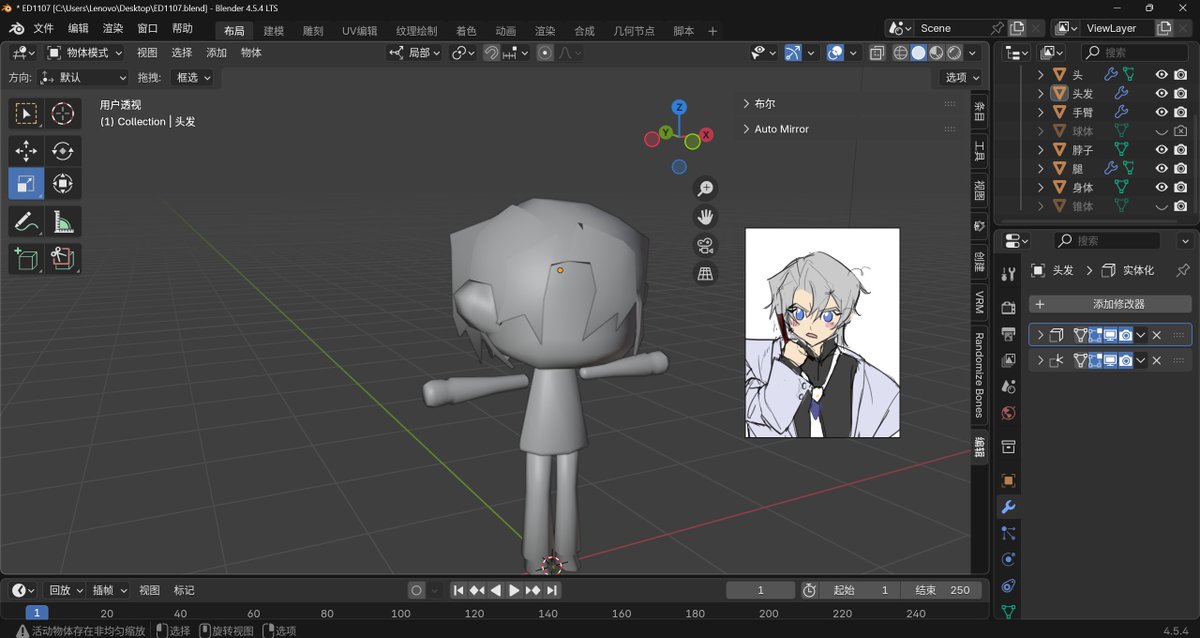Open the 默认 direction dropdown

84,77
